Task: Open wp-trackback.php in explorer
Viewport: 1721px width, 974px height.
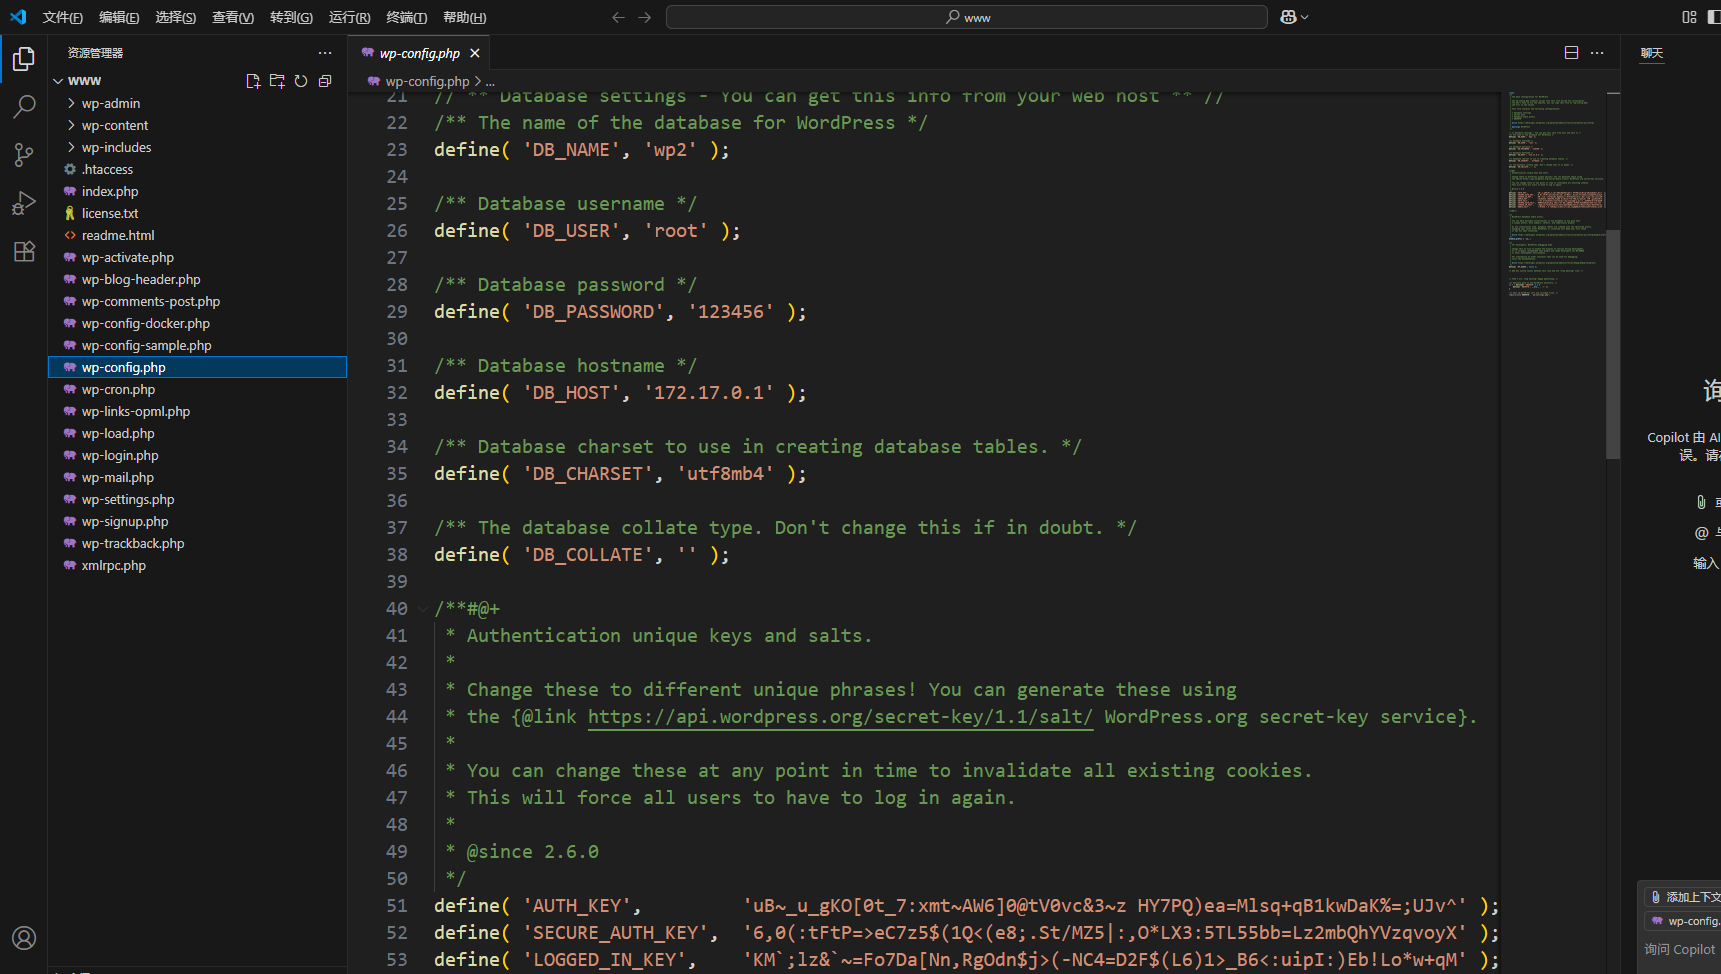Action: click(198, 543)
